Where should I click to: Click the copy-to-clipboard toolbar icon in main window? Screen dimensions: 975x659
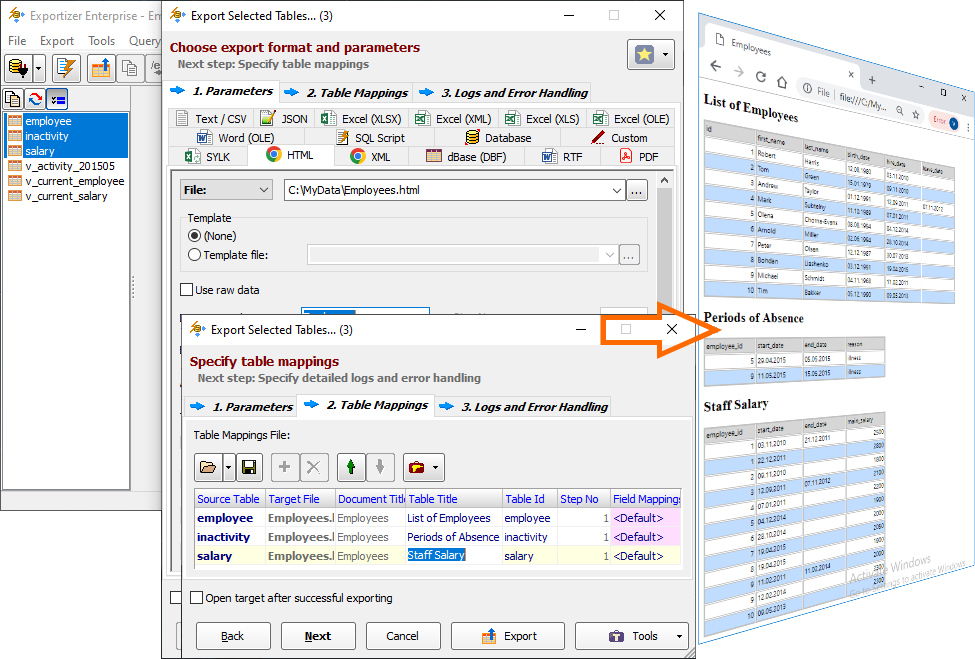point(130,68)
